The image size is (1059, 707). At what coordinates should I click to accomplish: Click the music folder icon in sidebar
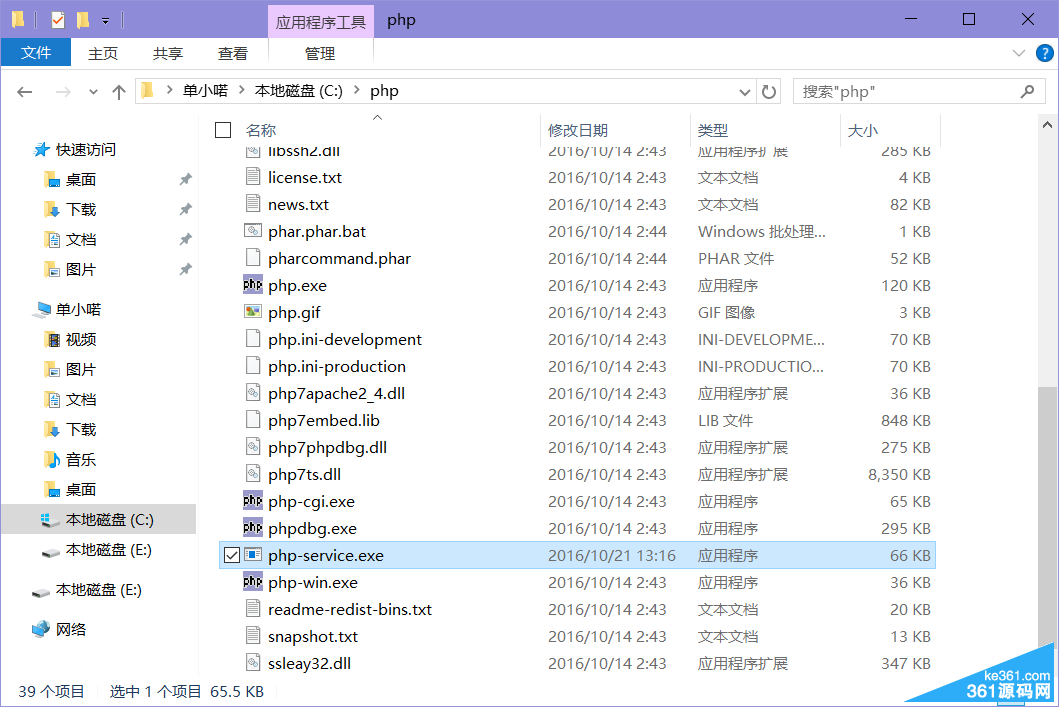coord(52,460)
